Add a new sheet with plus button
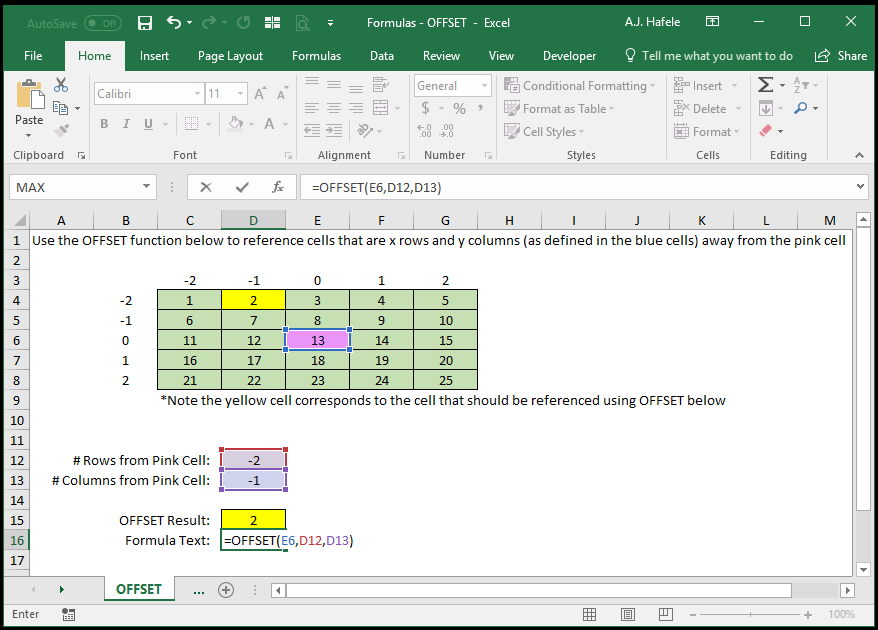 click(x=226, y=590)
